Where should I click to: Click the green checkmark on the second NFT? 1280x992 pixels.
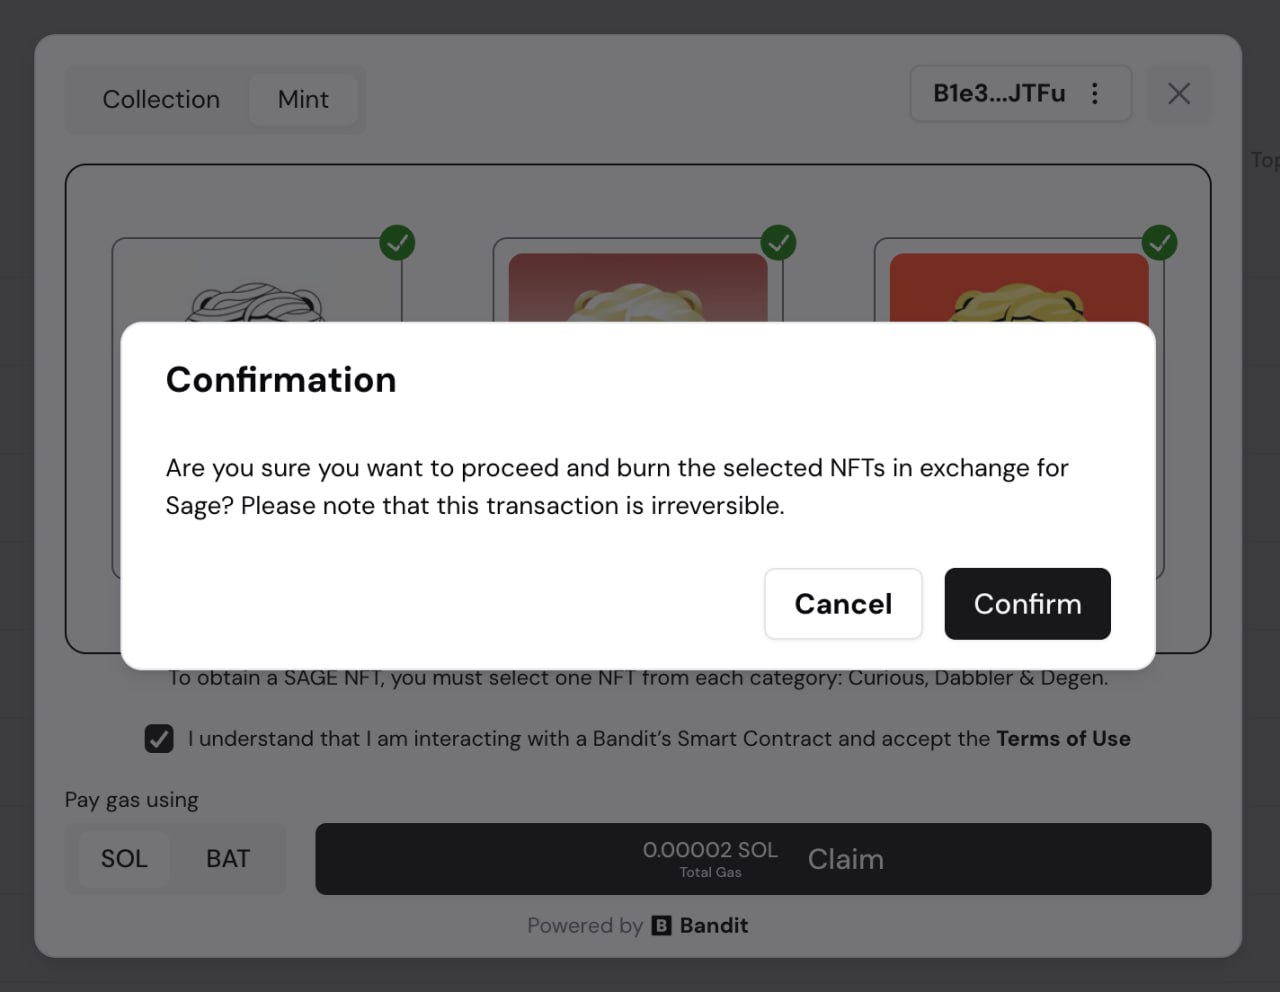pos(778,242)
